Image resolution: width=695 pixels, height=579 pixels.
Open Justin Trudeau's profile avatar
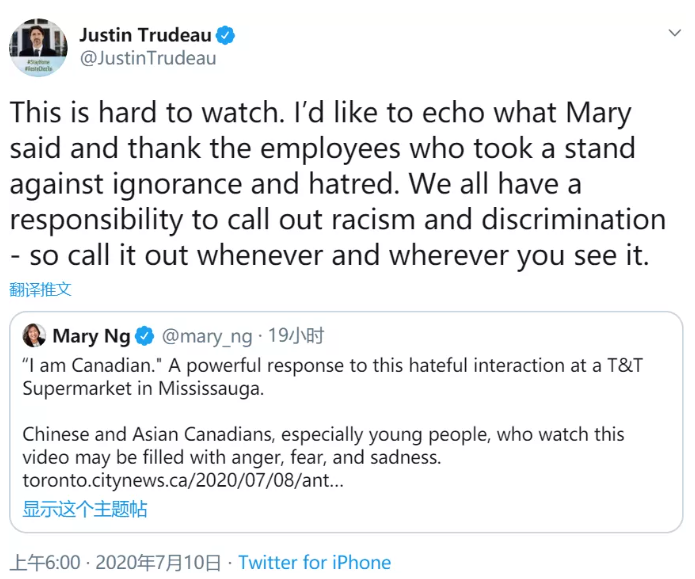38,47
